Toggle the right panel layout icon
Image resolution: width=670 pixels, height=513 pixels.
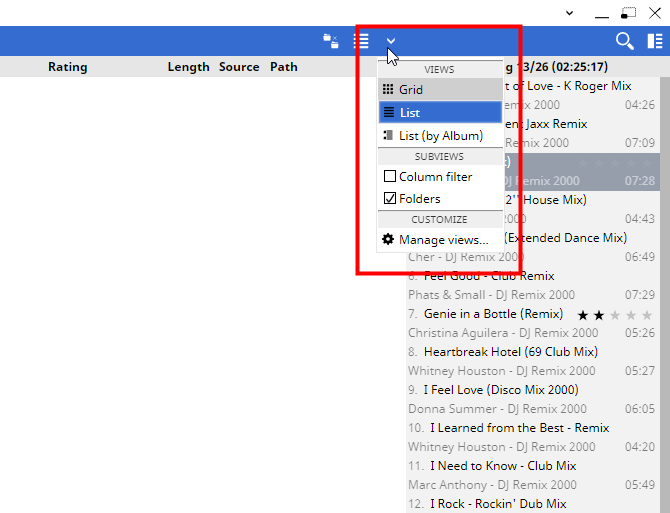click(x=654, y=41)
